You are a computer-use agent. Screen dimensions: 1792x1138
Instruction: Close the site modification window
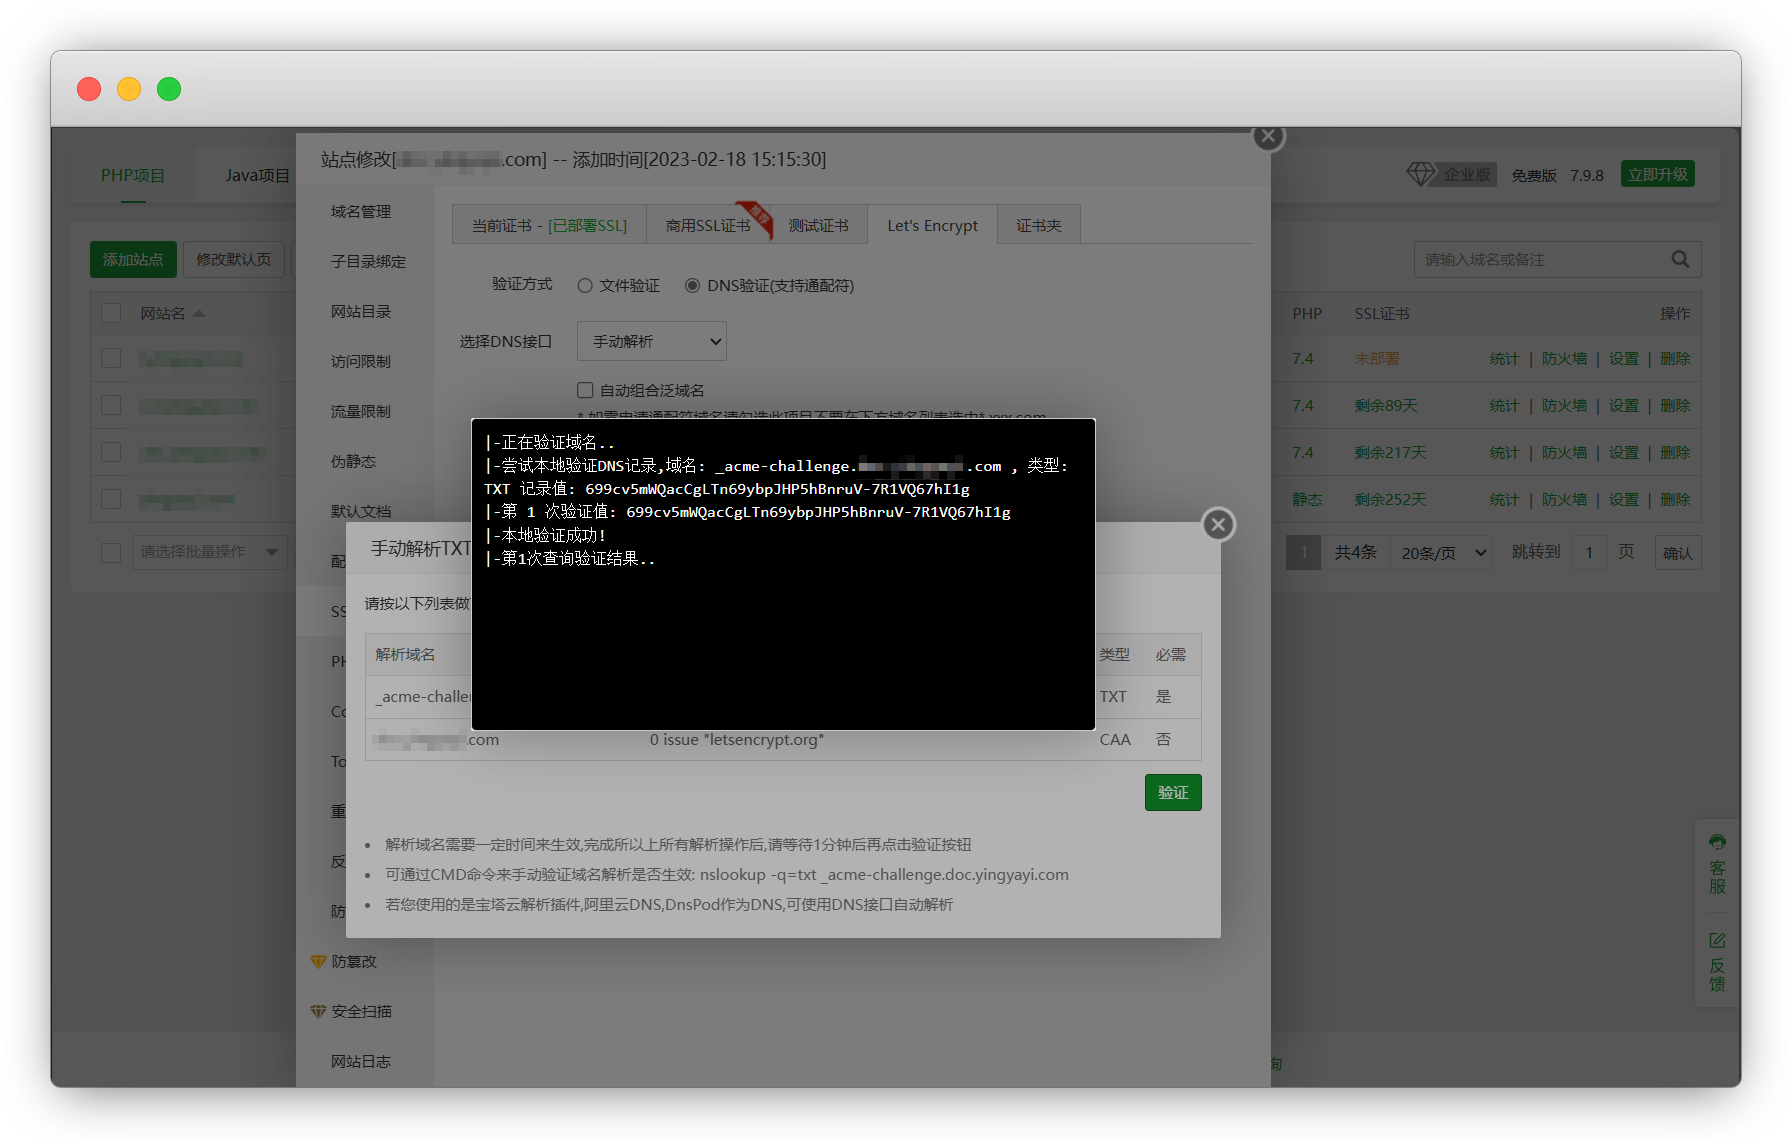(x=1268, y=136)
